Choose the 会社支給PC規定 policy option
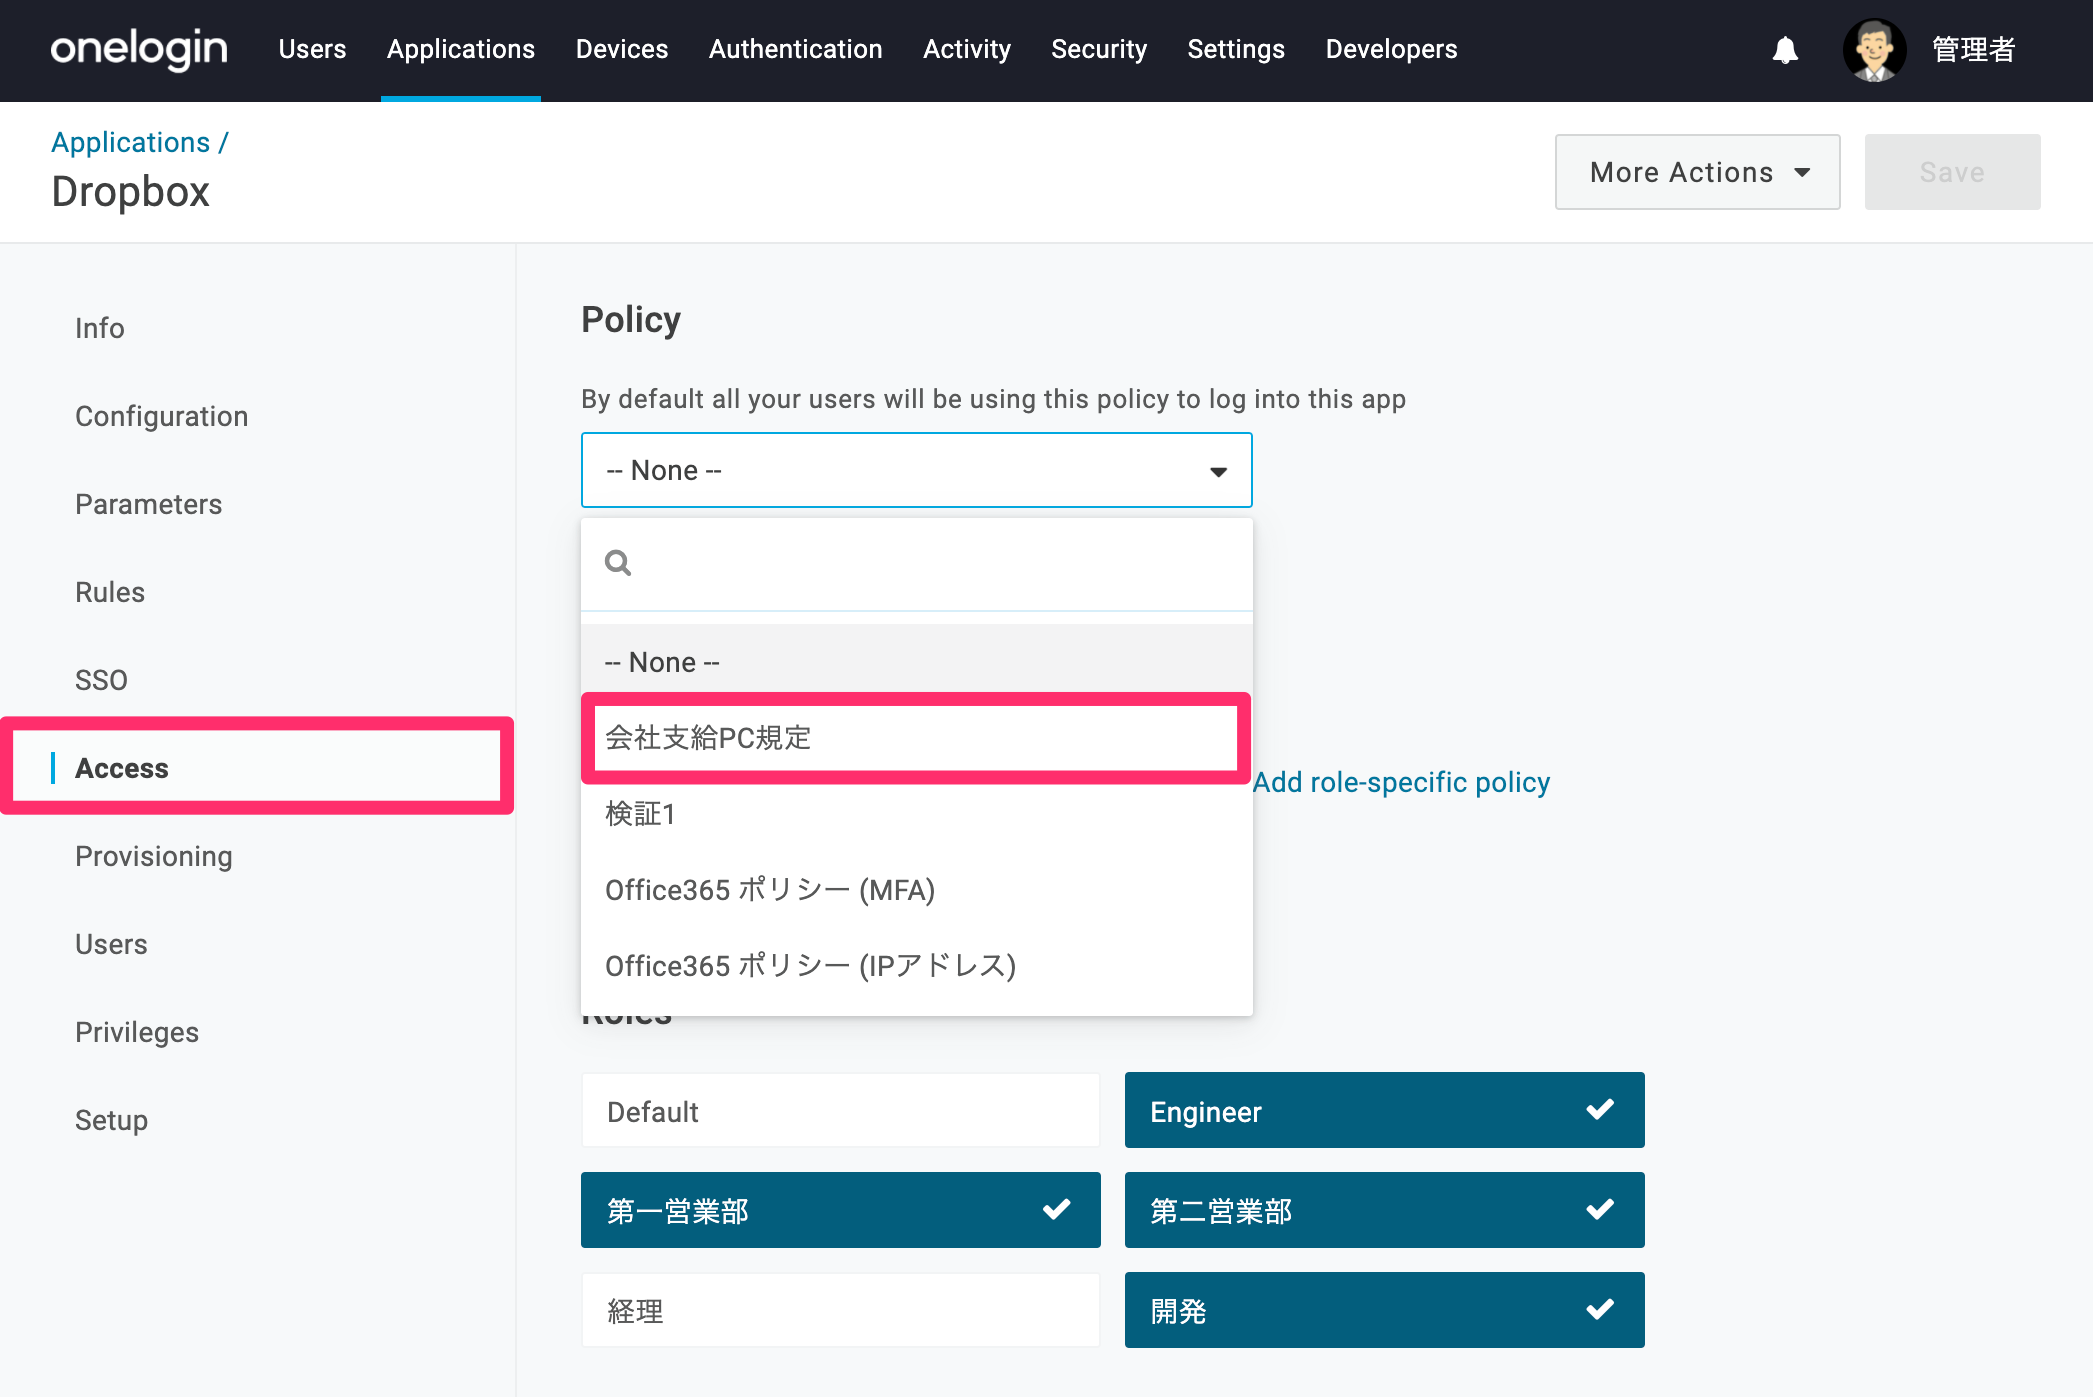The width and height of the screenshot is (2093, 1397). 916,738
